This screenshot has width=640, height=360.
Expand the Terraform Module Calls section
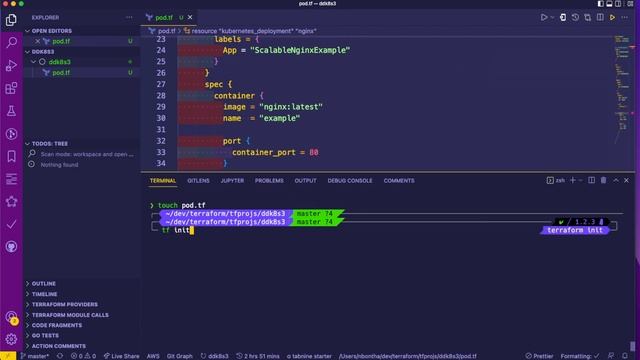(x=70, y=315)
